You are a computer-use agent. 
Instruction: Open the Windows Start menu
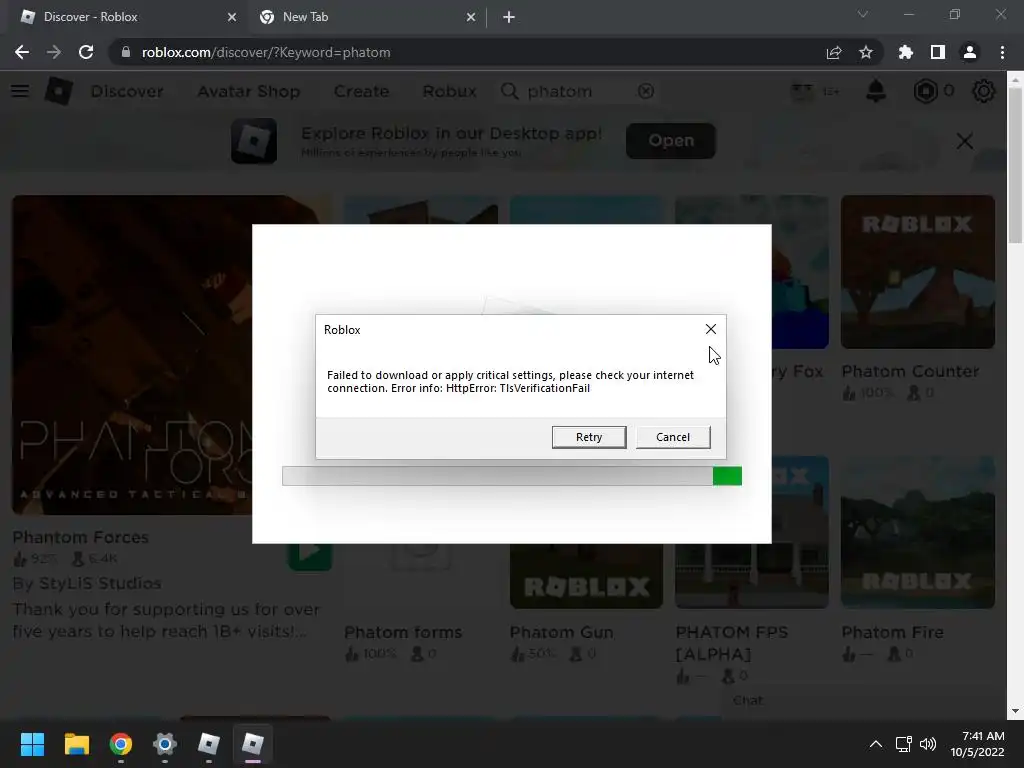tap(32, 744)
